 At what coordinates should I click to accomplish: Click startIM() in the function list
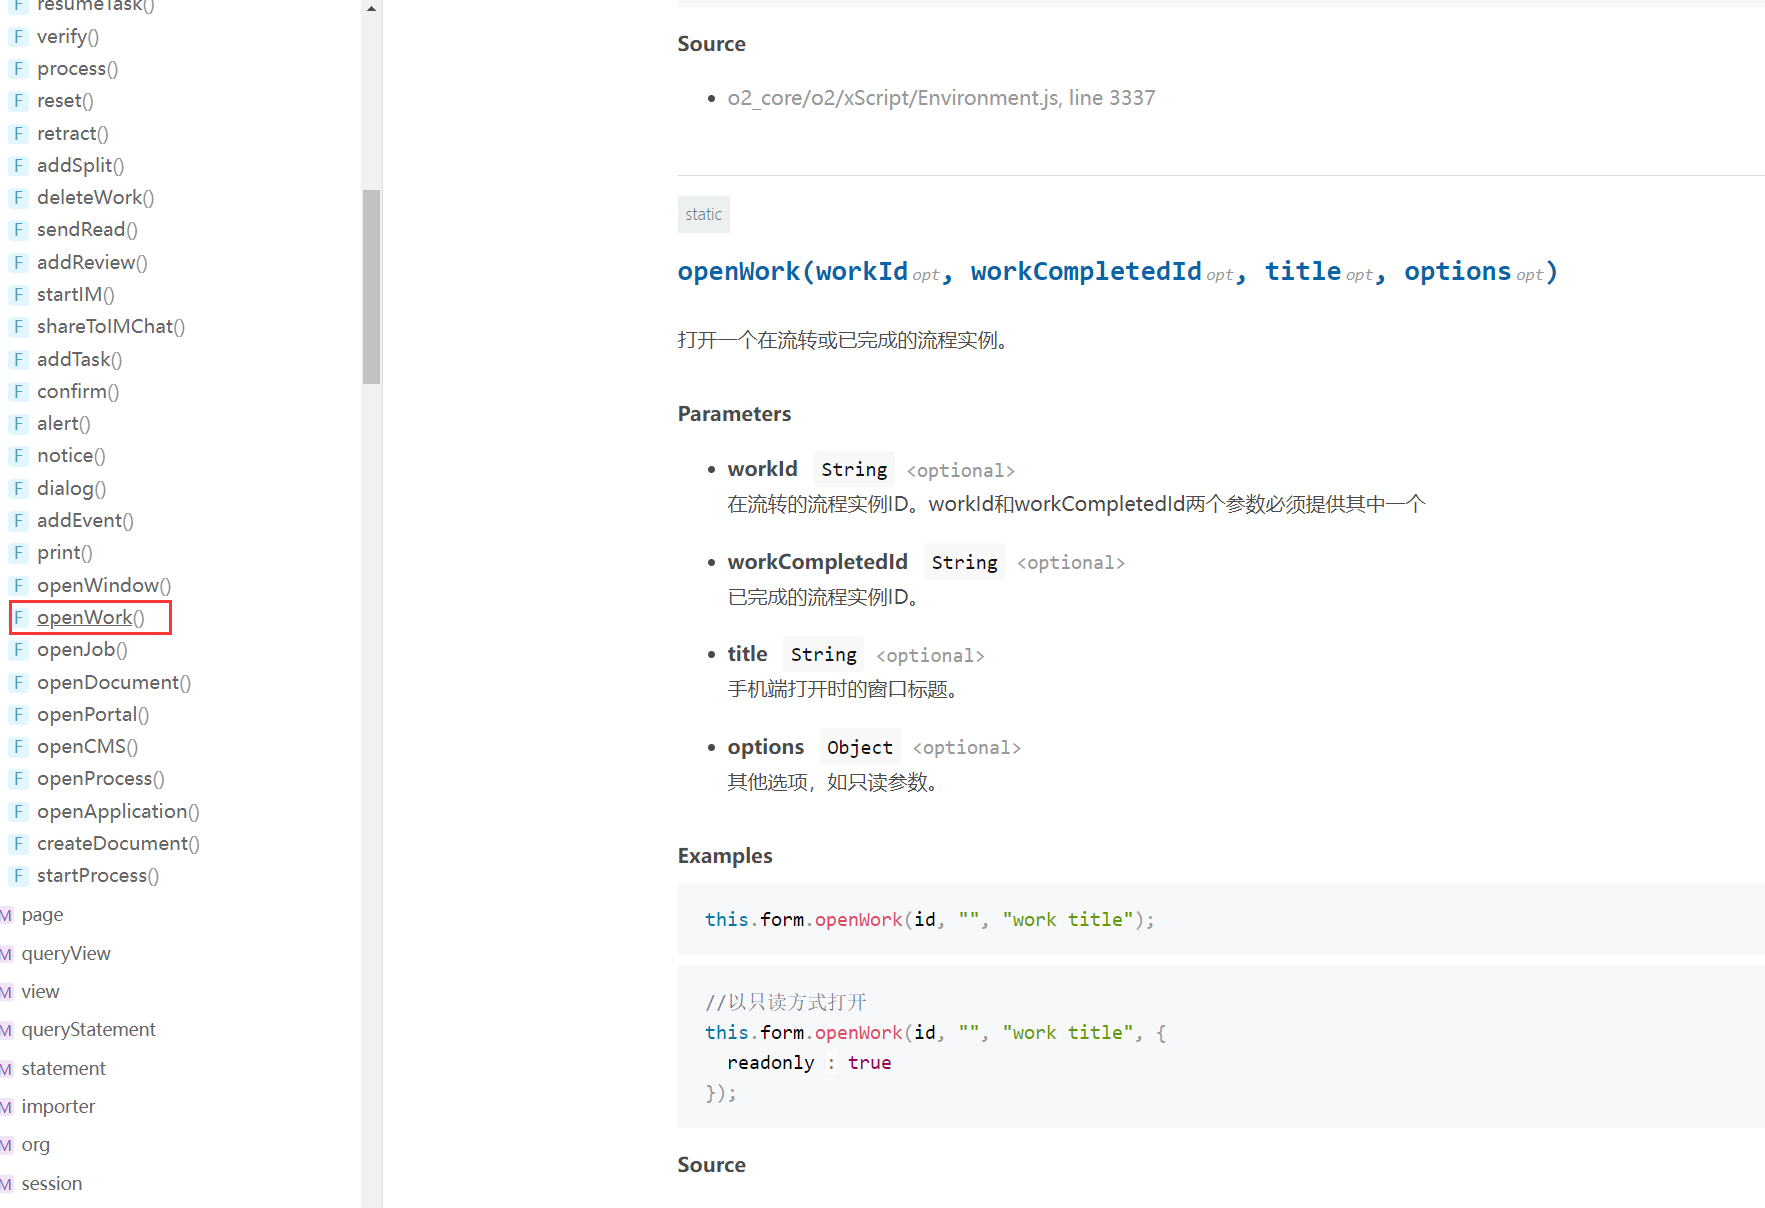pyautogui.click(x=76, y=295)
